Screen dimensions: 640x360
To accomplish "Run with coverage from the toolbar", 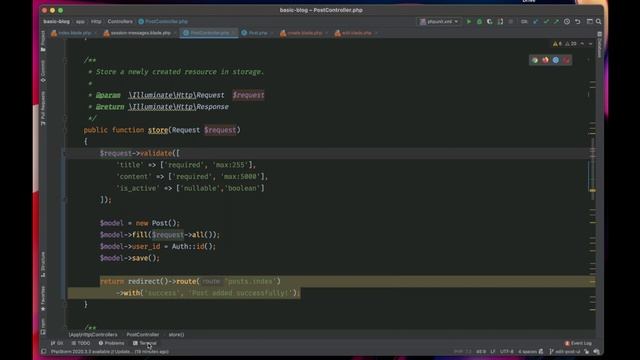I will [x=489, y=22].
